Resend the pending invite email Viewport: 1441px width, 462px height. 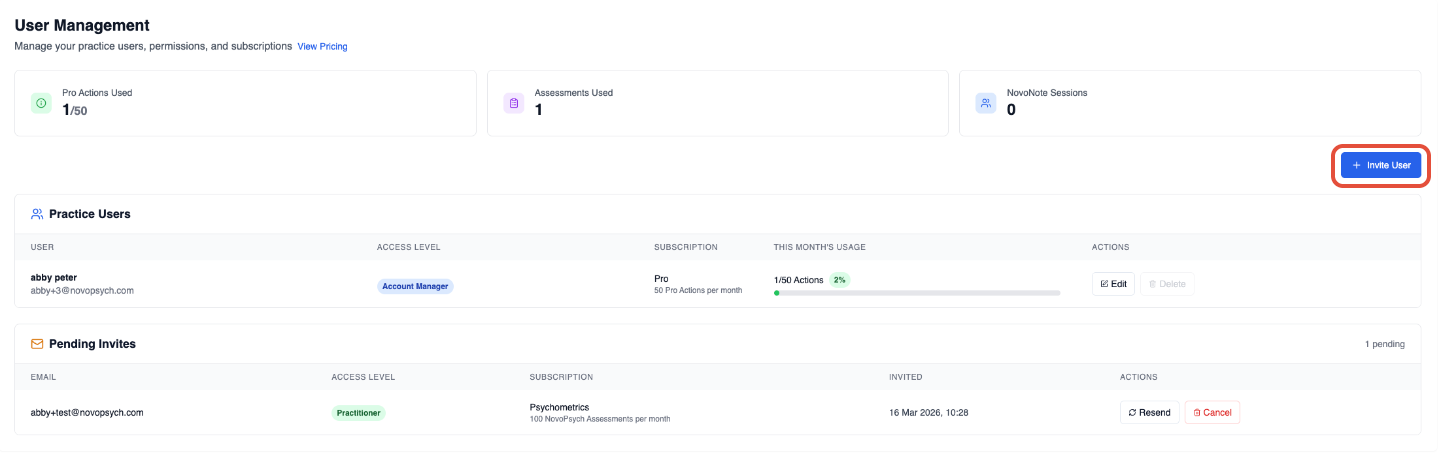tap(1148, 412)
